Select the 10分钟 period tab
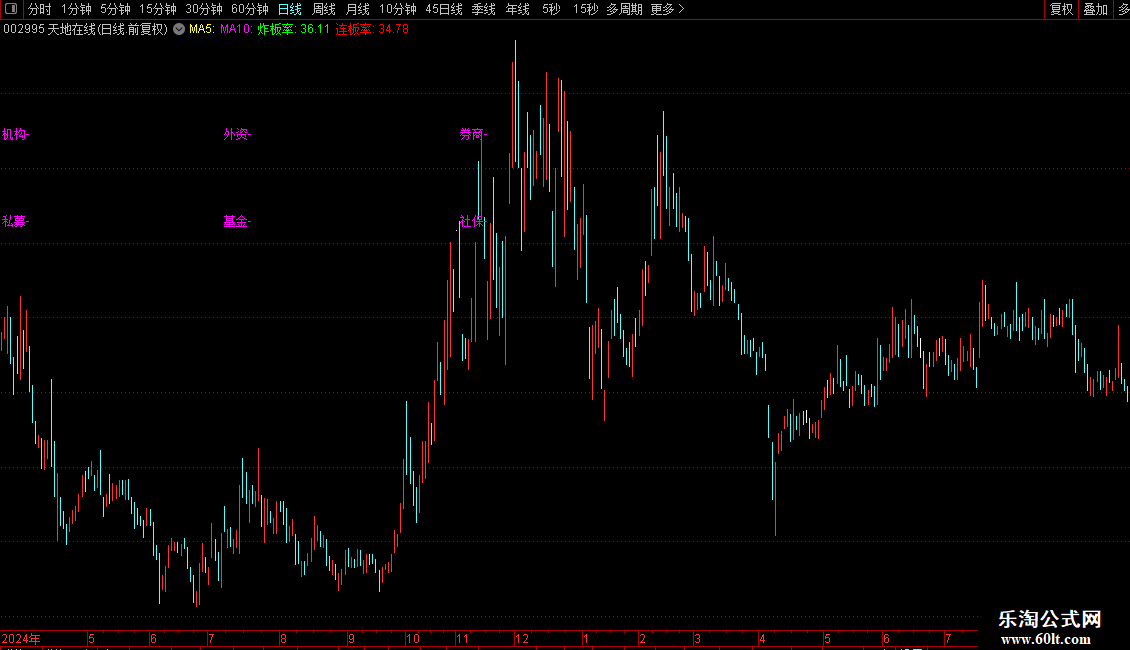 (398, 9)
